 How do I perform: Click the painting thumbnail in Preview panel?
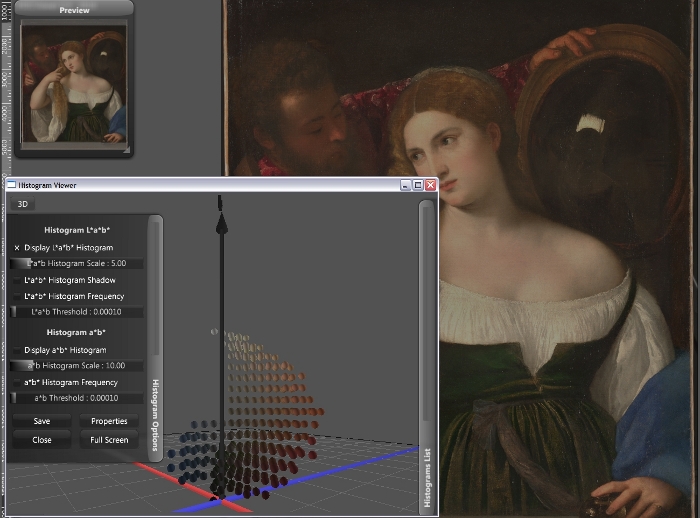pyautogui.click(x=74, y=84)
